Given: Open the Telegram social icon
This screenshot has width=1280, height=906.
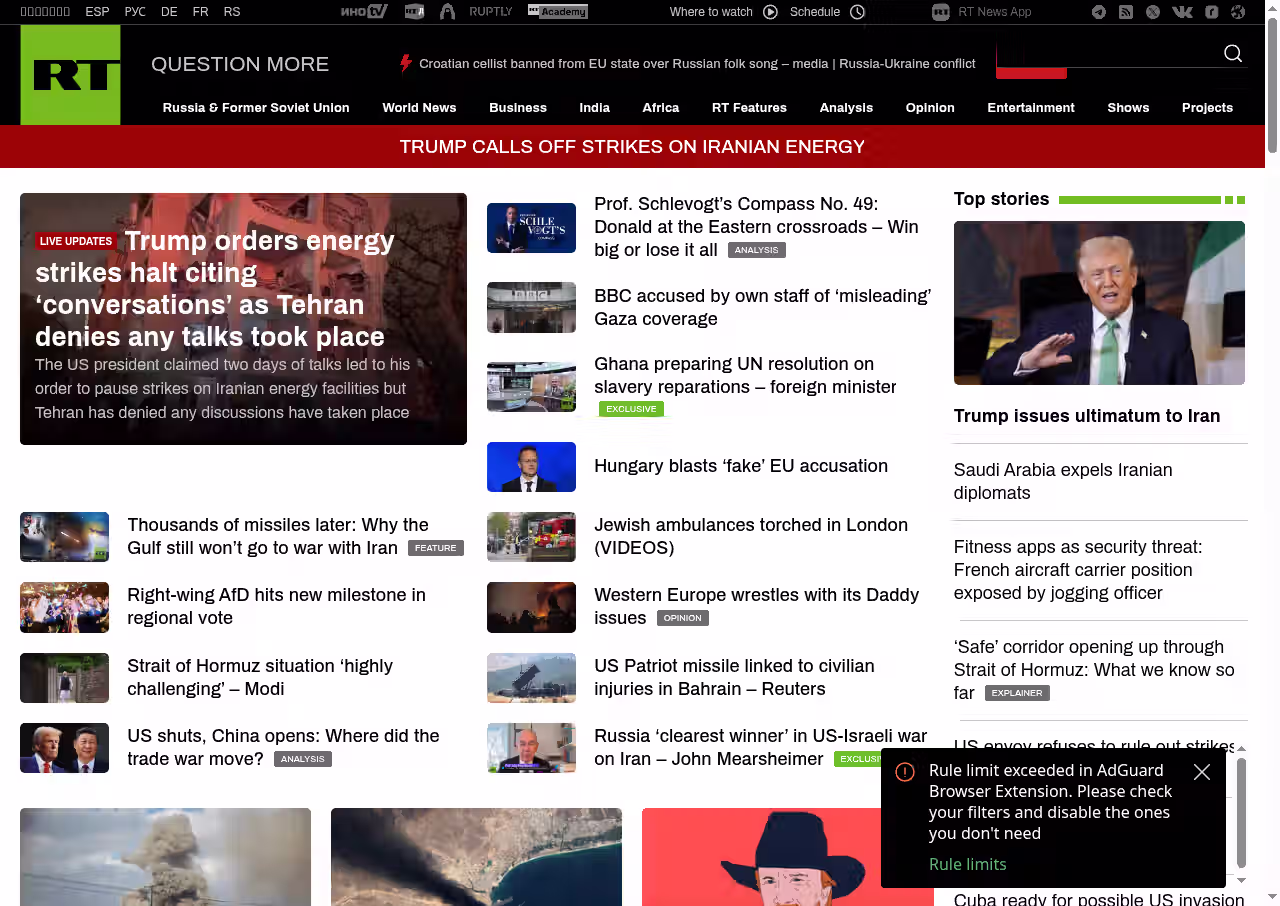Looking at the screenshot, I should coord(1099,12).
